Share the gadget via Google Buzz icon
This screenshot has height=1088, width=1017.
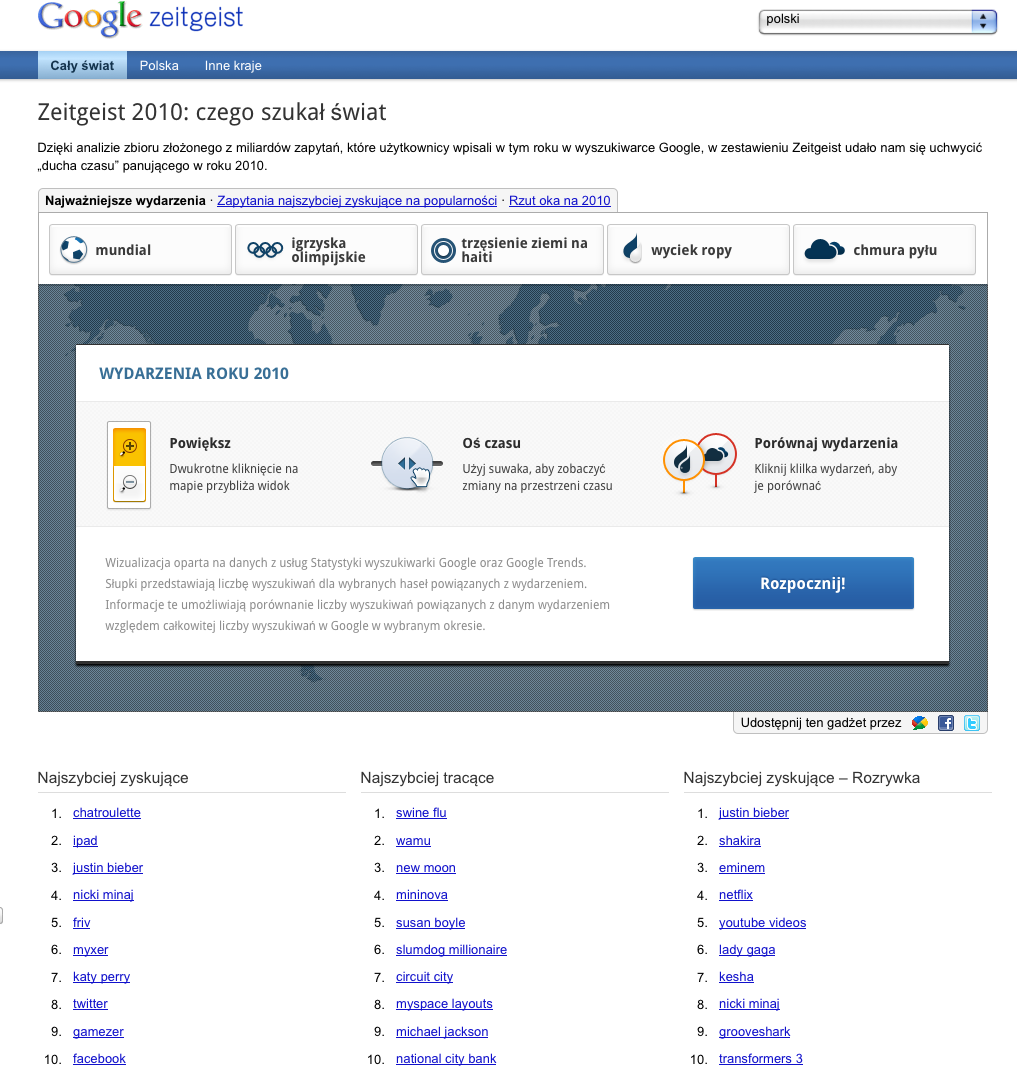[x=920, y=723]
